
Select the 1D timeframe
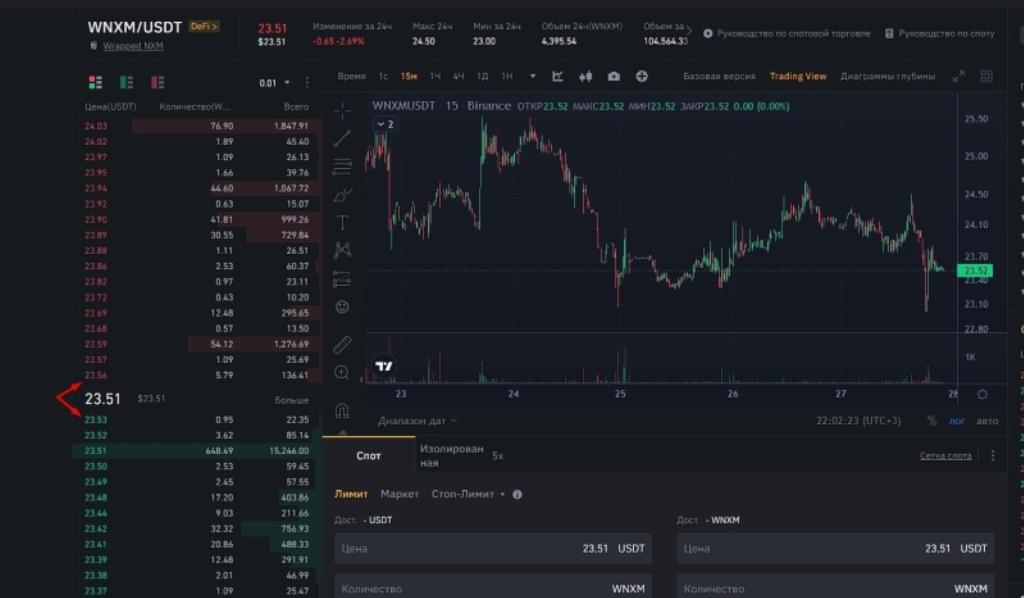click(x=483, y=76)
